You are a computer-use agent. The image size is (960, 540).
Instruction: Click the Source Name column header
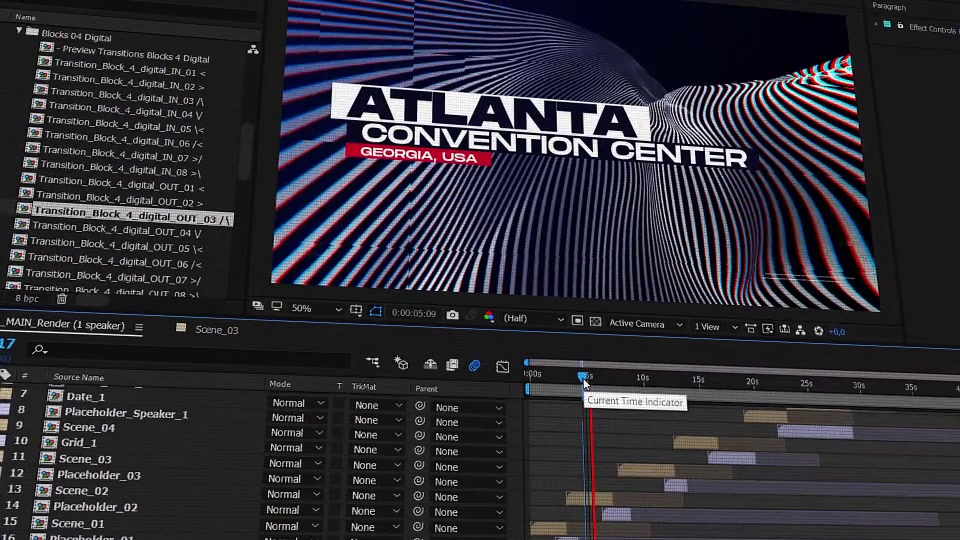(x=78, y=377)
